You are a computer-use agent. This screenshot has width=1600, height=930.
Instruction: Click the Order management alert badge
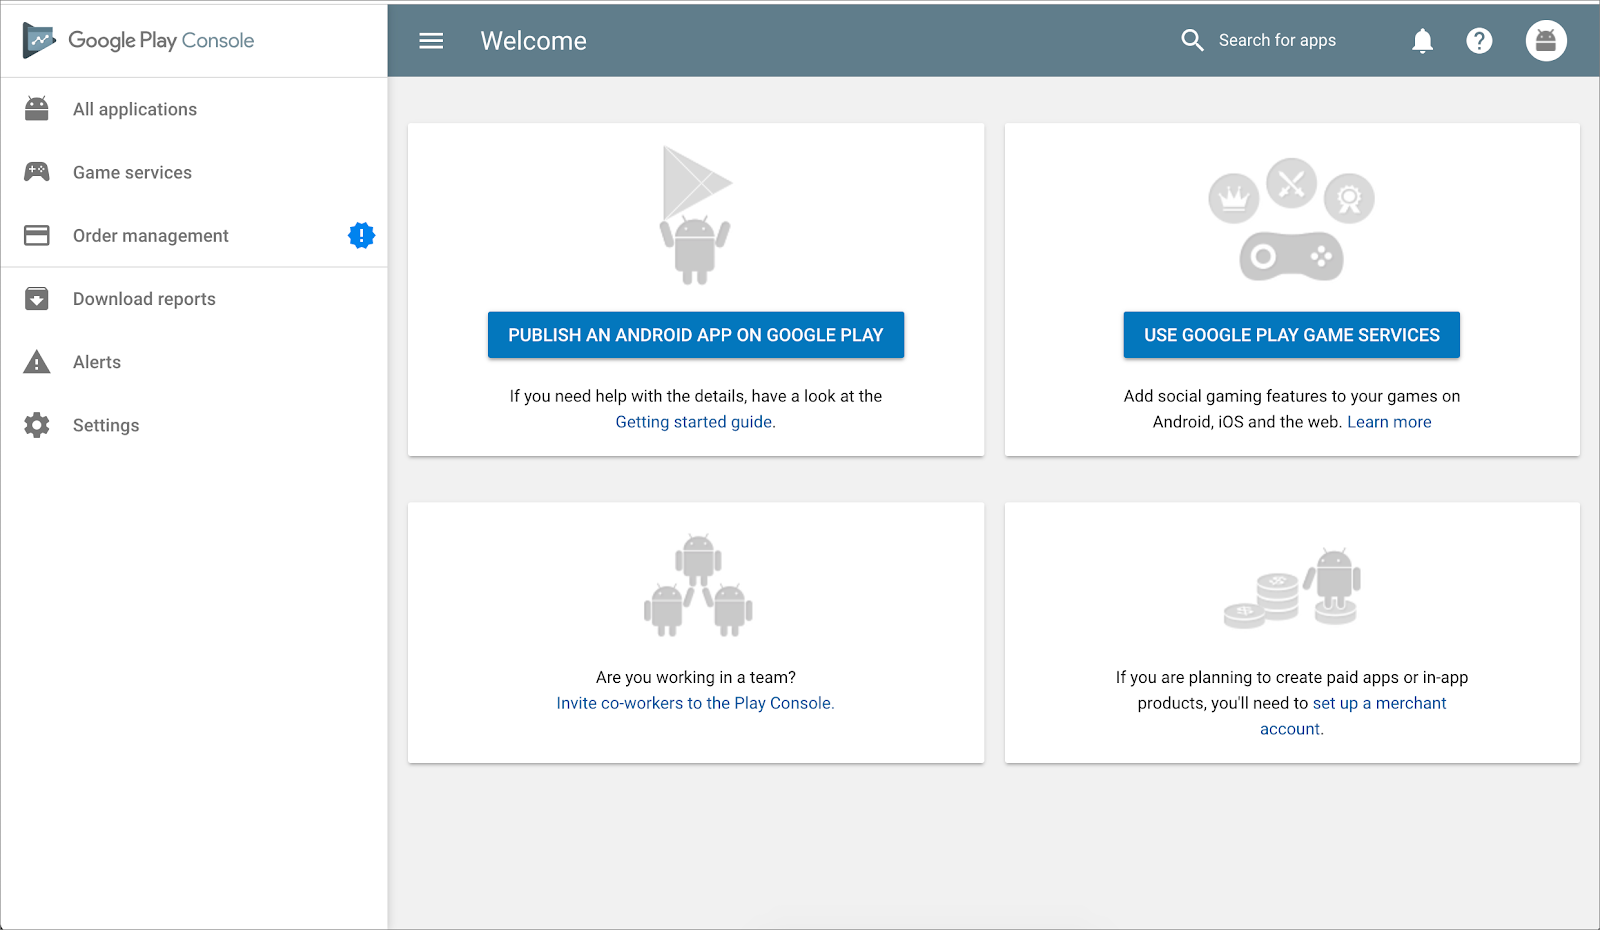click(x=361, y=235)
